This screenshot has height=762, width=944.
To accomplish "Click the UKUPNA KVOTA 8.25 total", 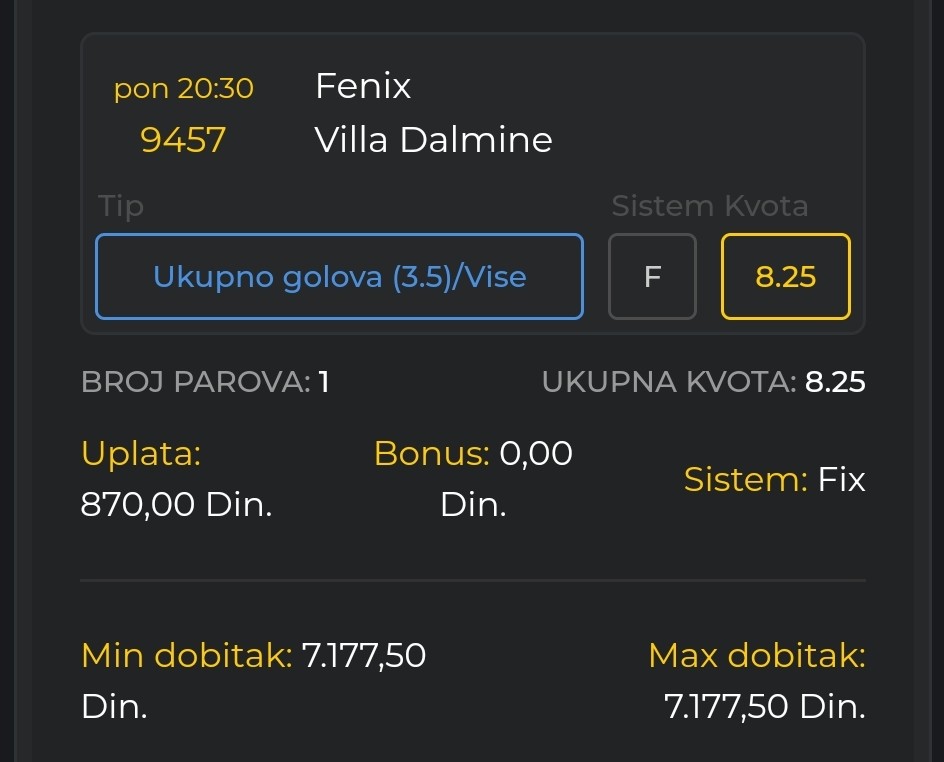I will (x=704, y=382).
